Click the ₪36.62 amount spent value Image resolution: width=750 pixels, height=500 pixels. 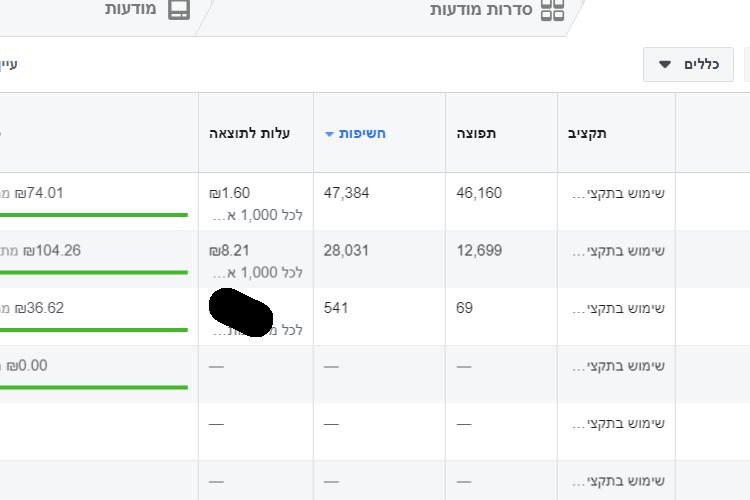39,308
